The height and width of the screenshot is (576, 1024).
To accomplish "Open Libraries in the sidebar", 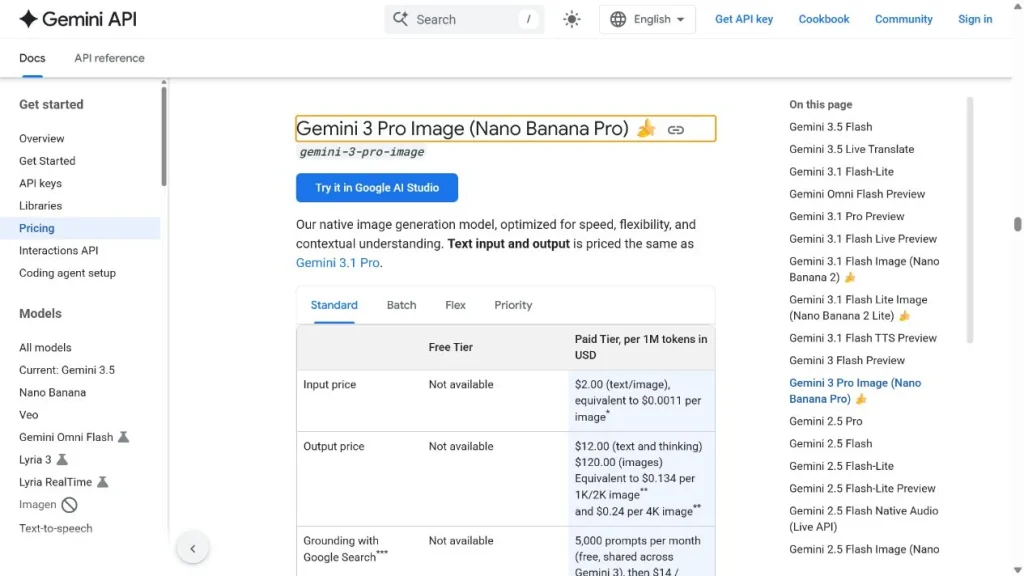I will tap(40, 206).
